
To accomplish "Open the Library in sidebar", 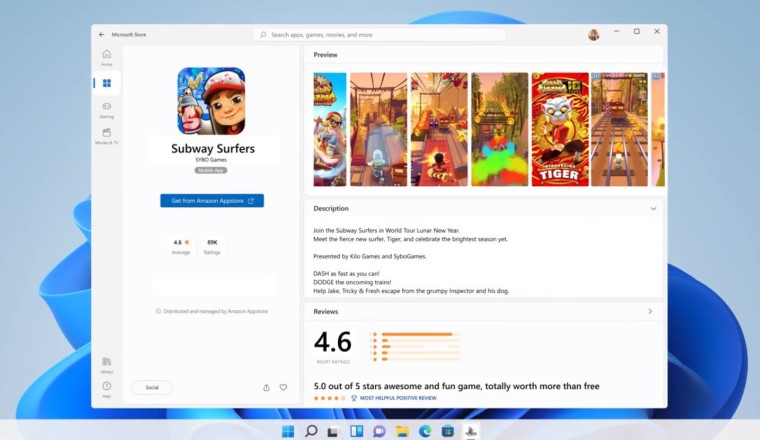I will (x=107, y=365).
